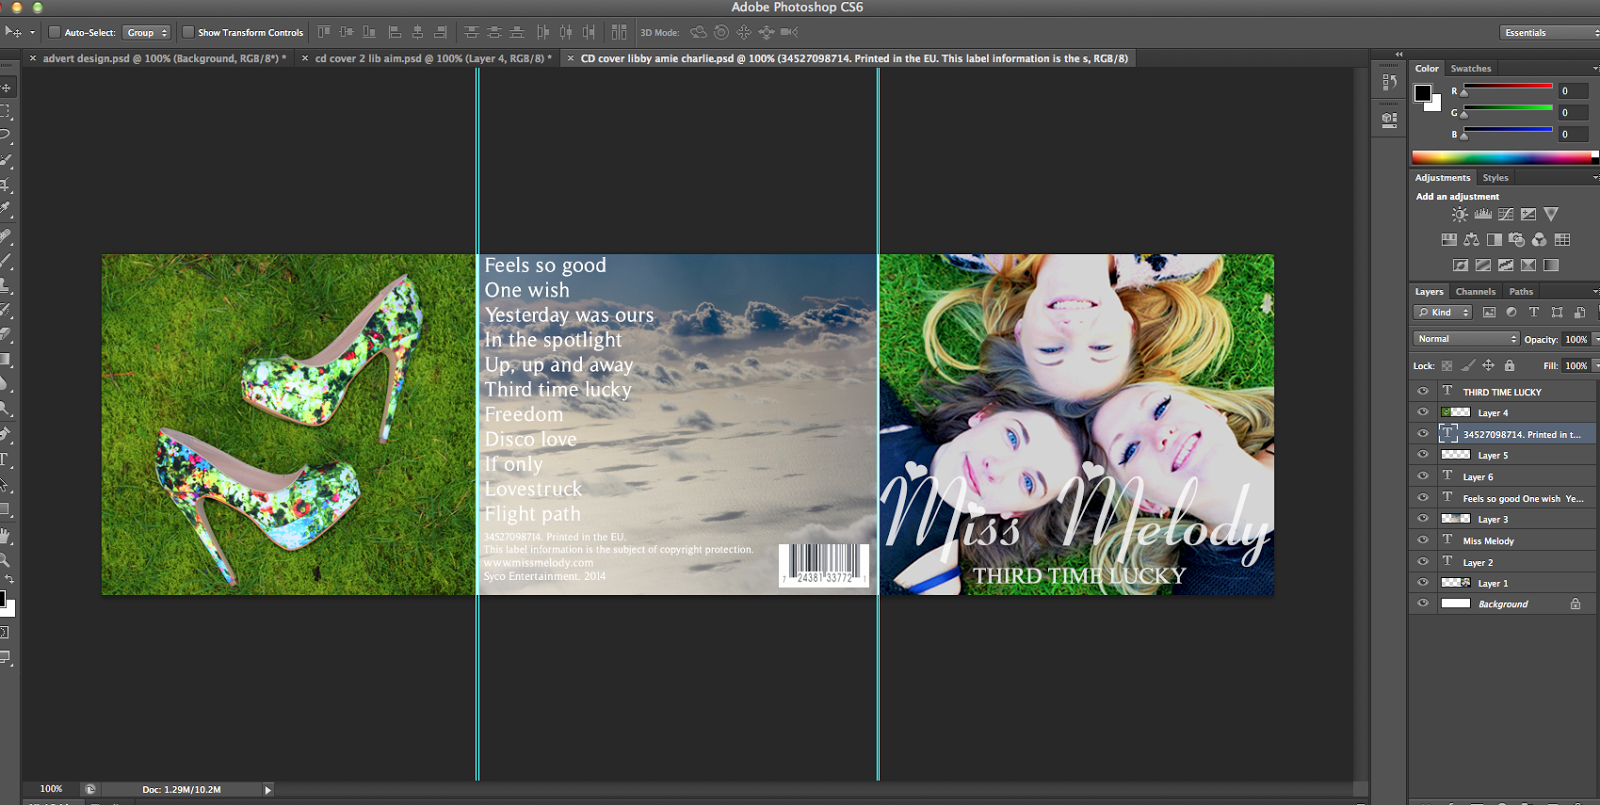Open the Normal blending mode dropdown
This screenshot has height=805, width=1600.
coord(1467,339)
